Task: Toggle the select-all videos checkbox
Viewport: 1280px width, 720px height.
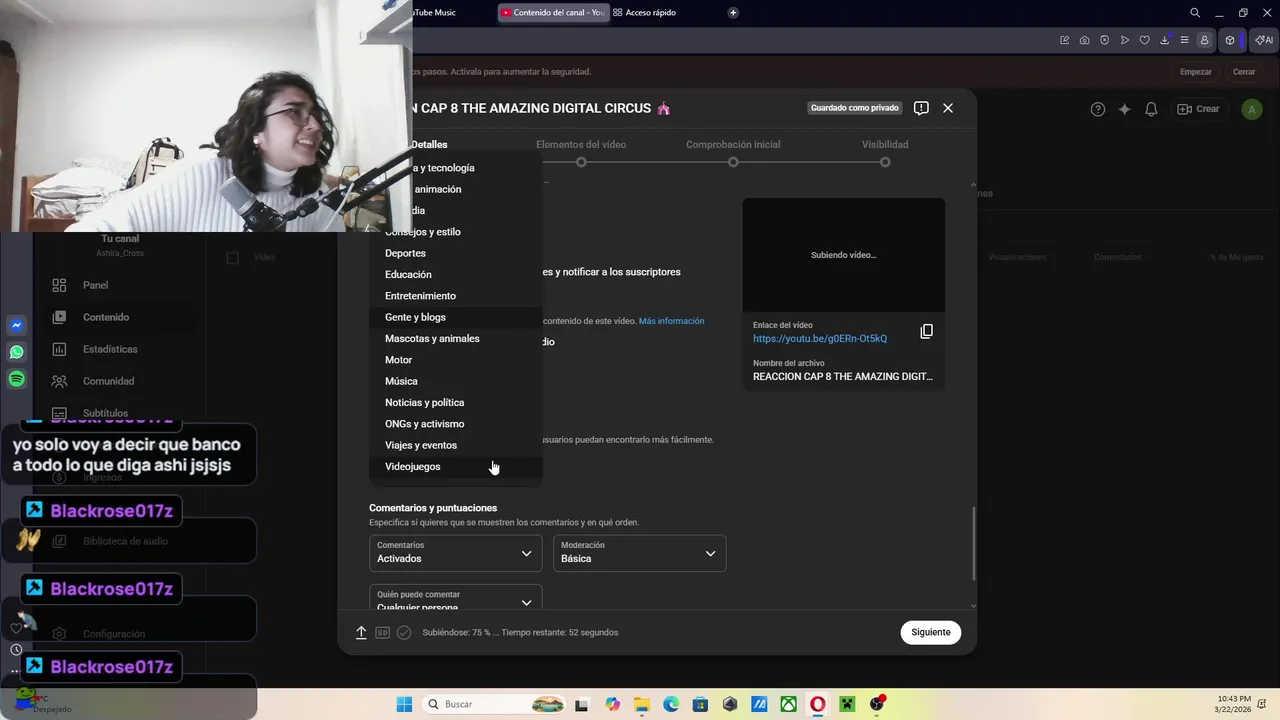Action: click(232, 257)
